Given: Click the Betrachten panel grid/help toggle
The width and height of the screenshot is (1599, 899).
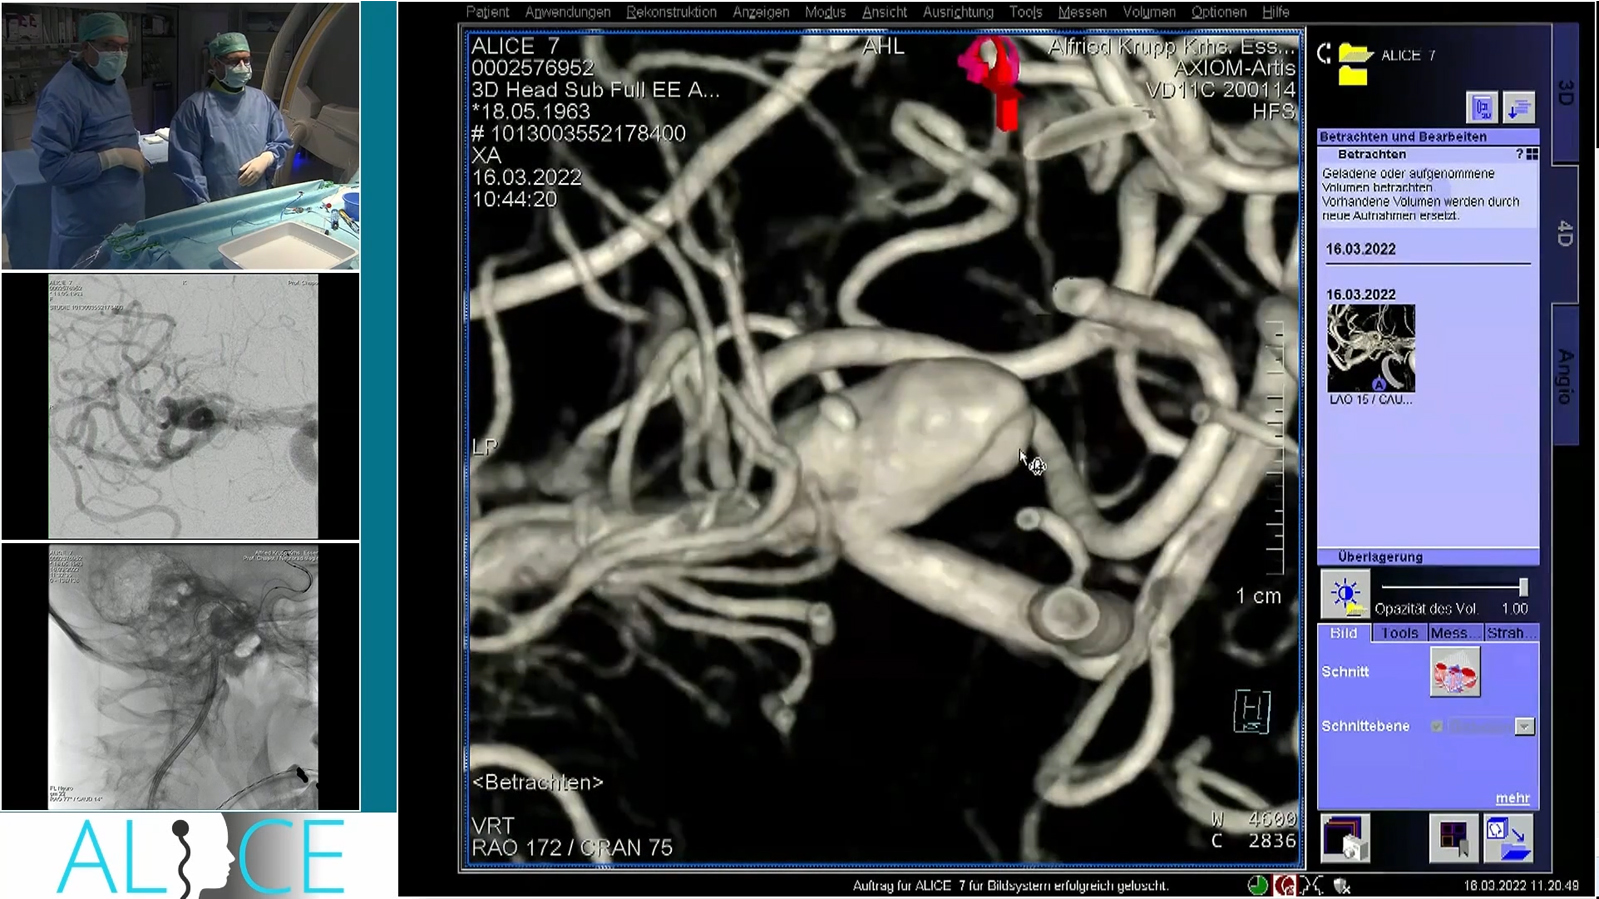Looking at the screenshot, I should pyautogui.click(x=1532, y=154).
